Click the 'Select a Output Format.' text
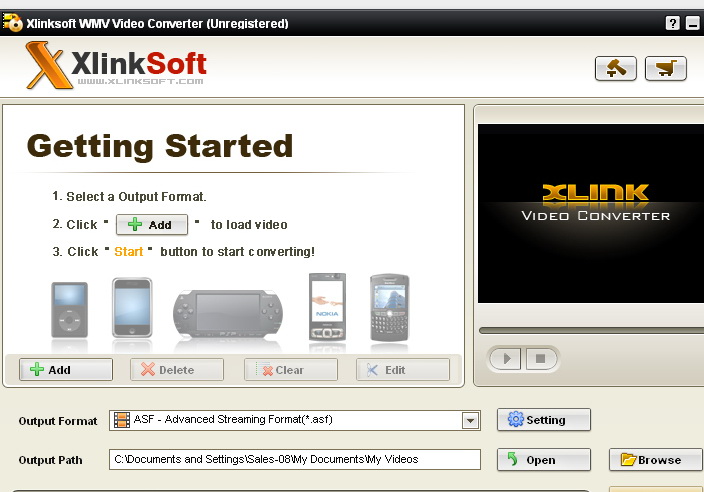Viewport: 704px width, 492px height. point(136,197)
